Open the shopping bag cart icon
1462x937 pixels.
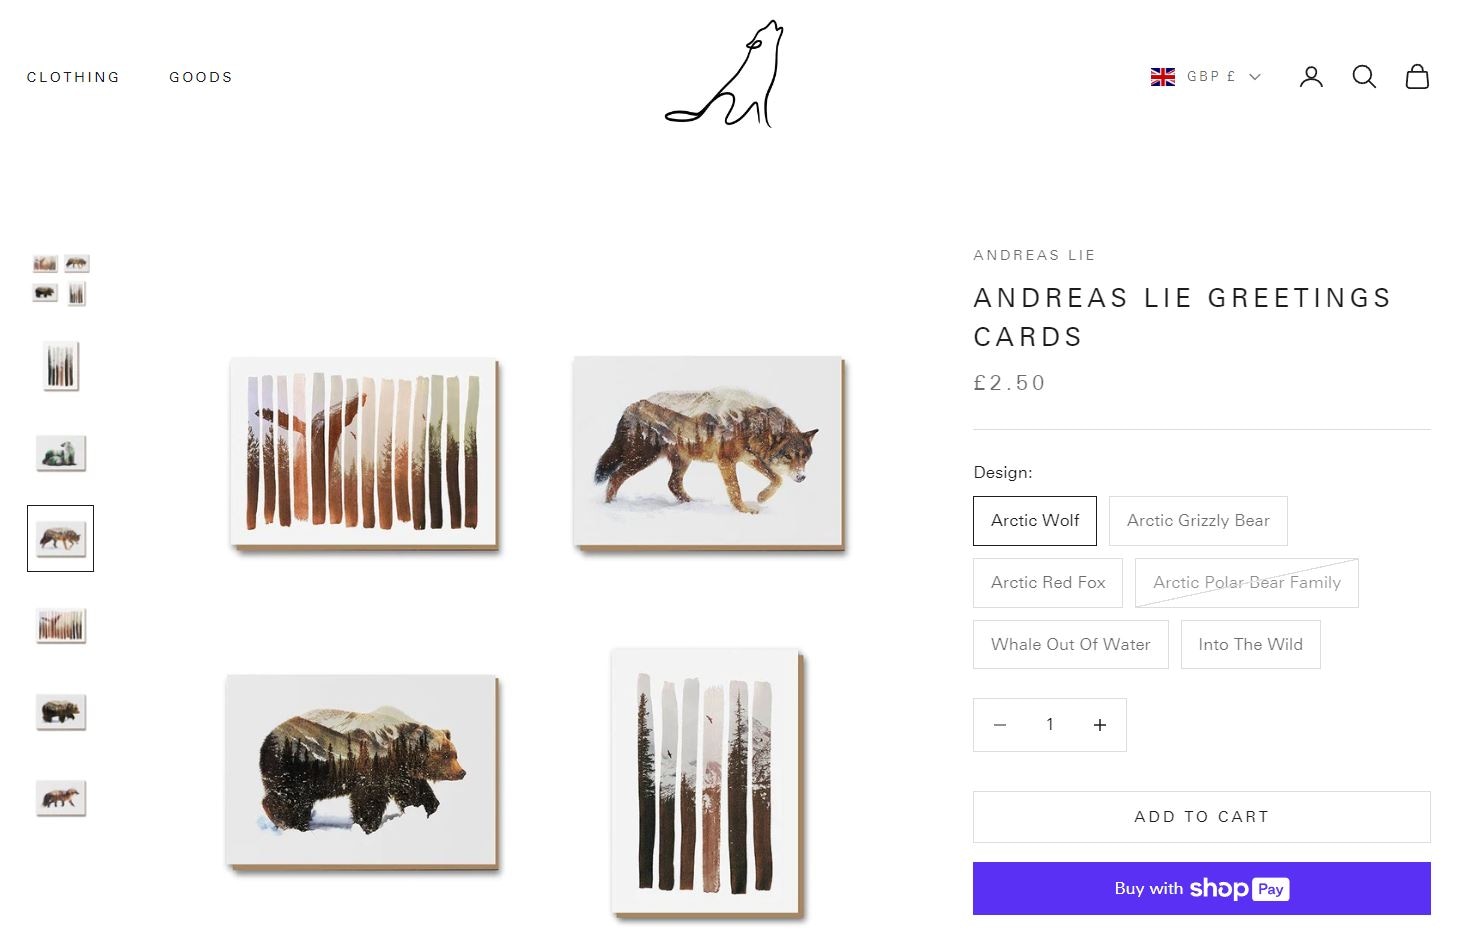1417,77
